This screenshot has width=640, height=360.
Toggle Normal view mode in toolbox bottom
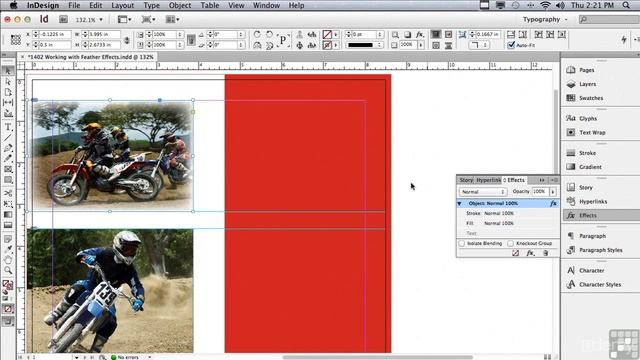pyautogui.click(x=8, y=321)
